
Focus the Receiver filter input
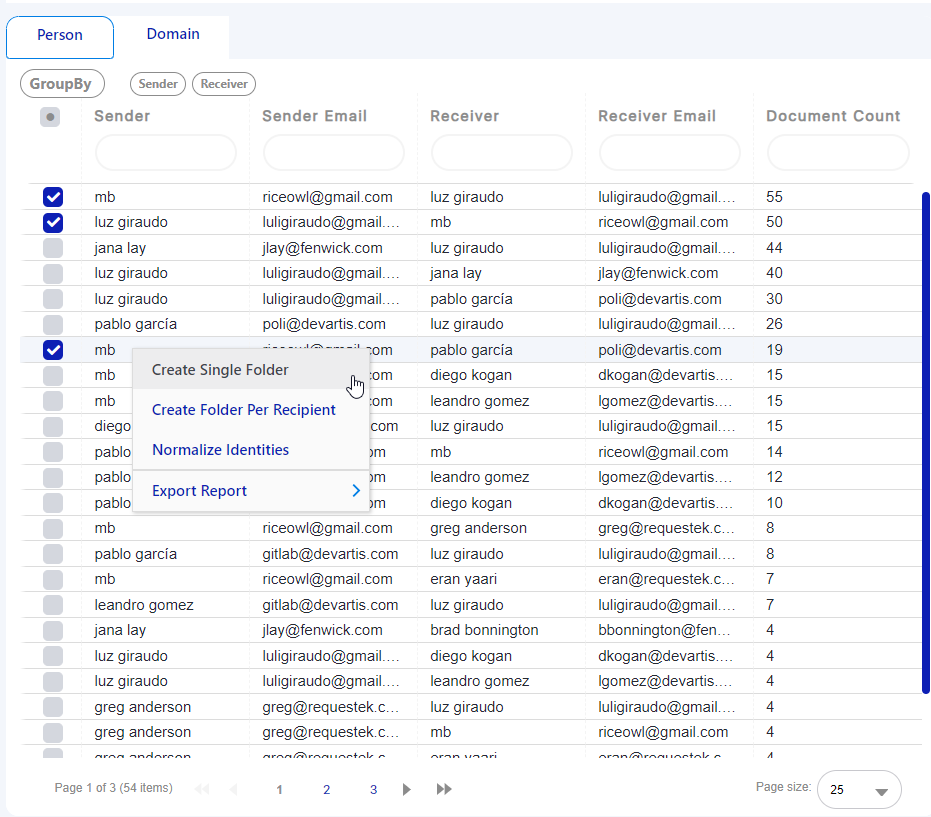502,153
